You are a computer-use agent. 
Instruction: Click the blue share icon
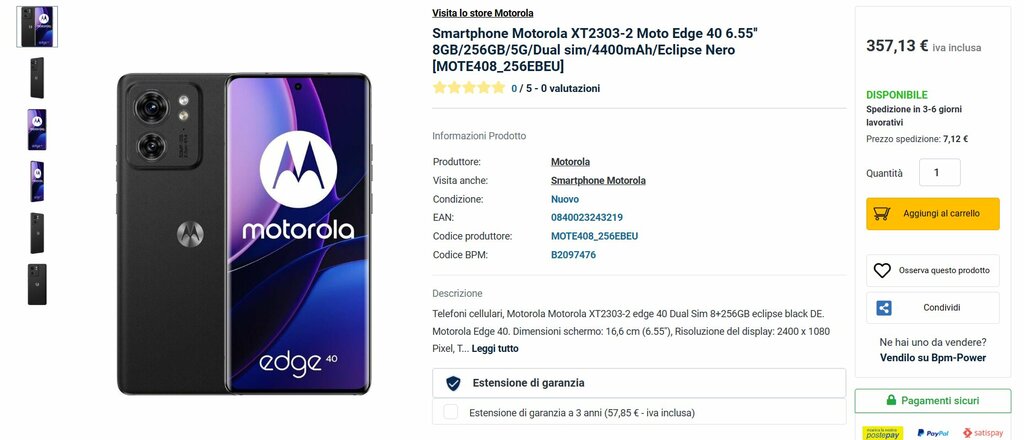[x=884, y=308]
